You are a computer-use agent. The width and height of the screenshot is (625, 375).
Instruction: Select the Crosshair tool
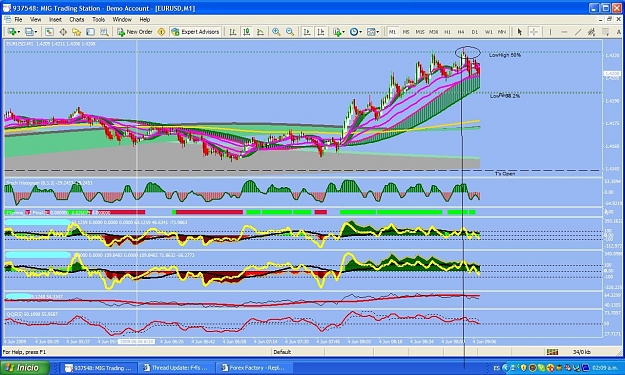tap(534, 32)
